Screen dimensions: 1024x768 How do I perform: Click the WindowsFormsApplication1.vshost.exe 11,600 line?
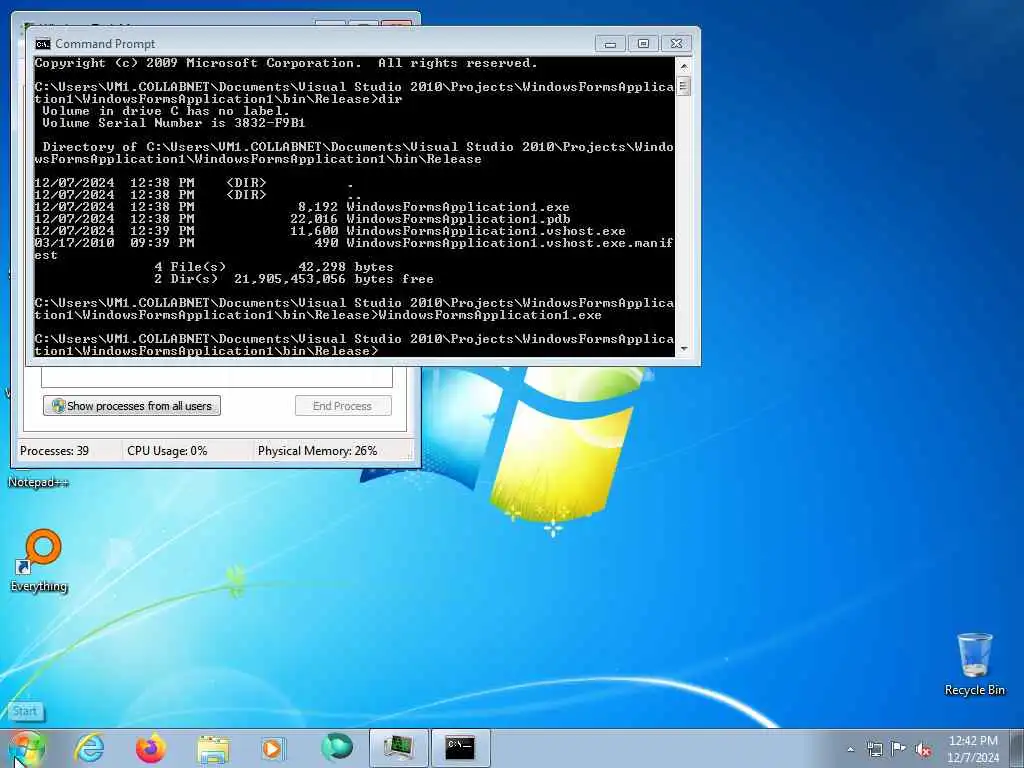pyautogui.click(x=330, y=231)
